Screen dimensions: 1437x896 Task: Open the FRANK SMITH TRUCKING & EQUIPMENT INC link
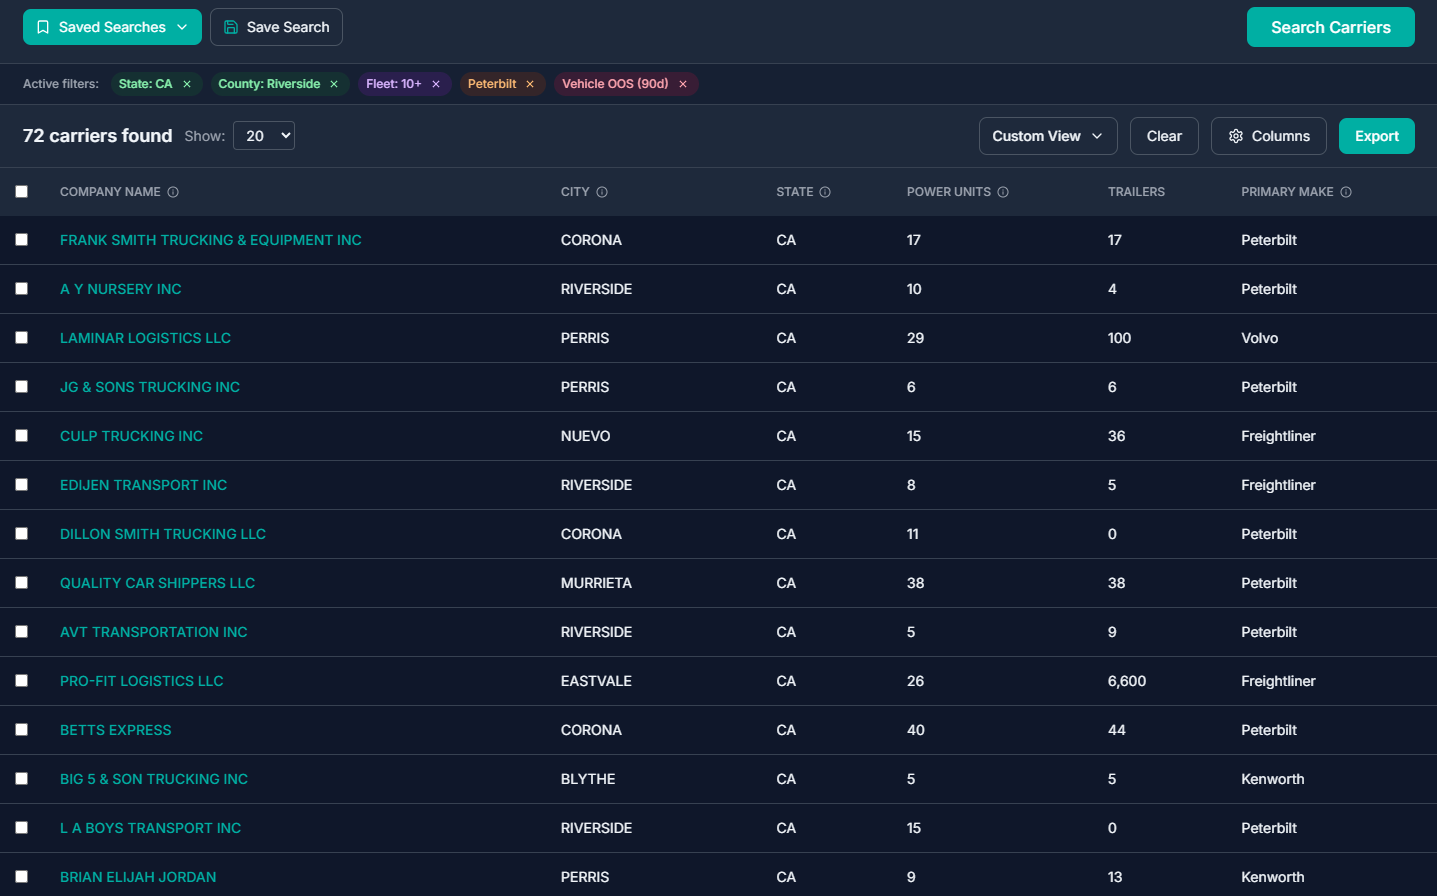click(x=210, y=240)
